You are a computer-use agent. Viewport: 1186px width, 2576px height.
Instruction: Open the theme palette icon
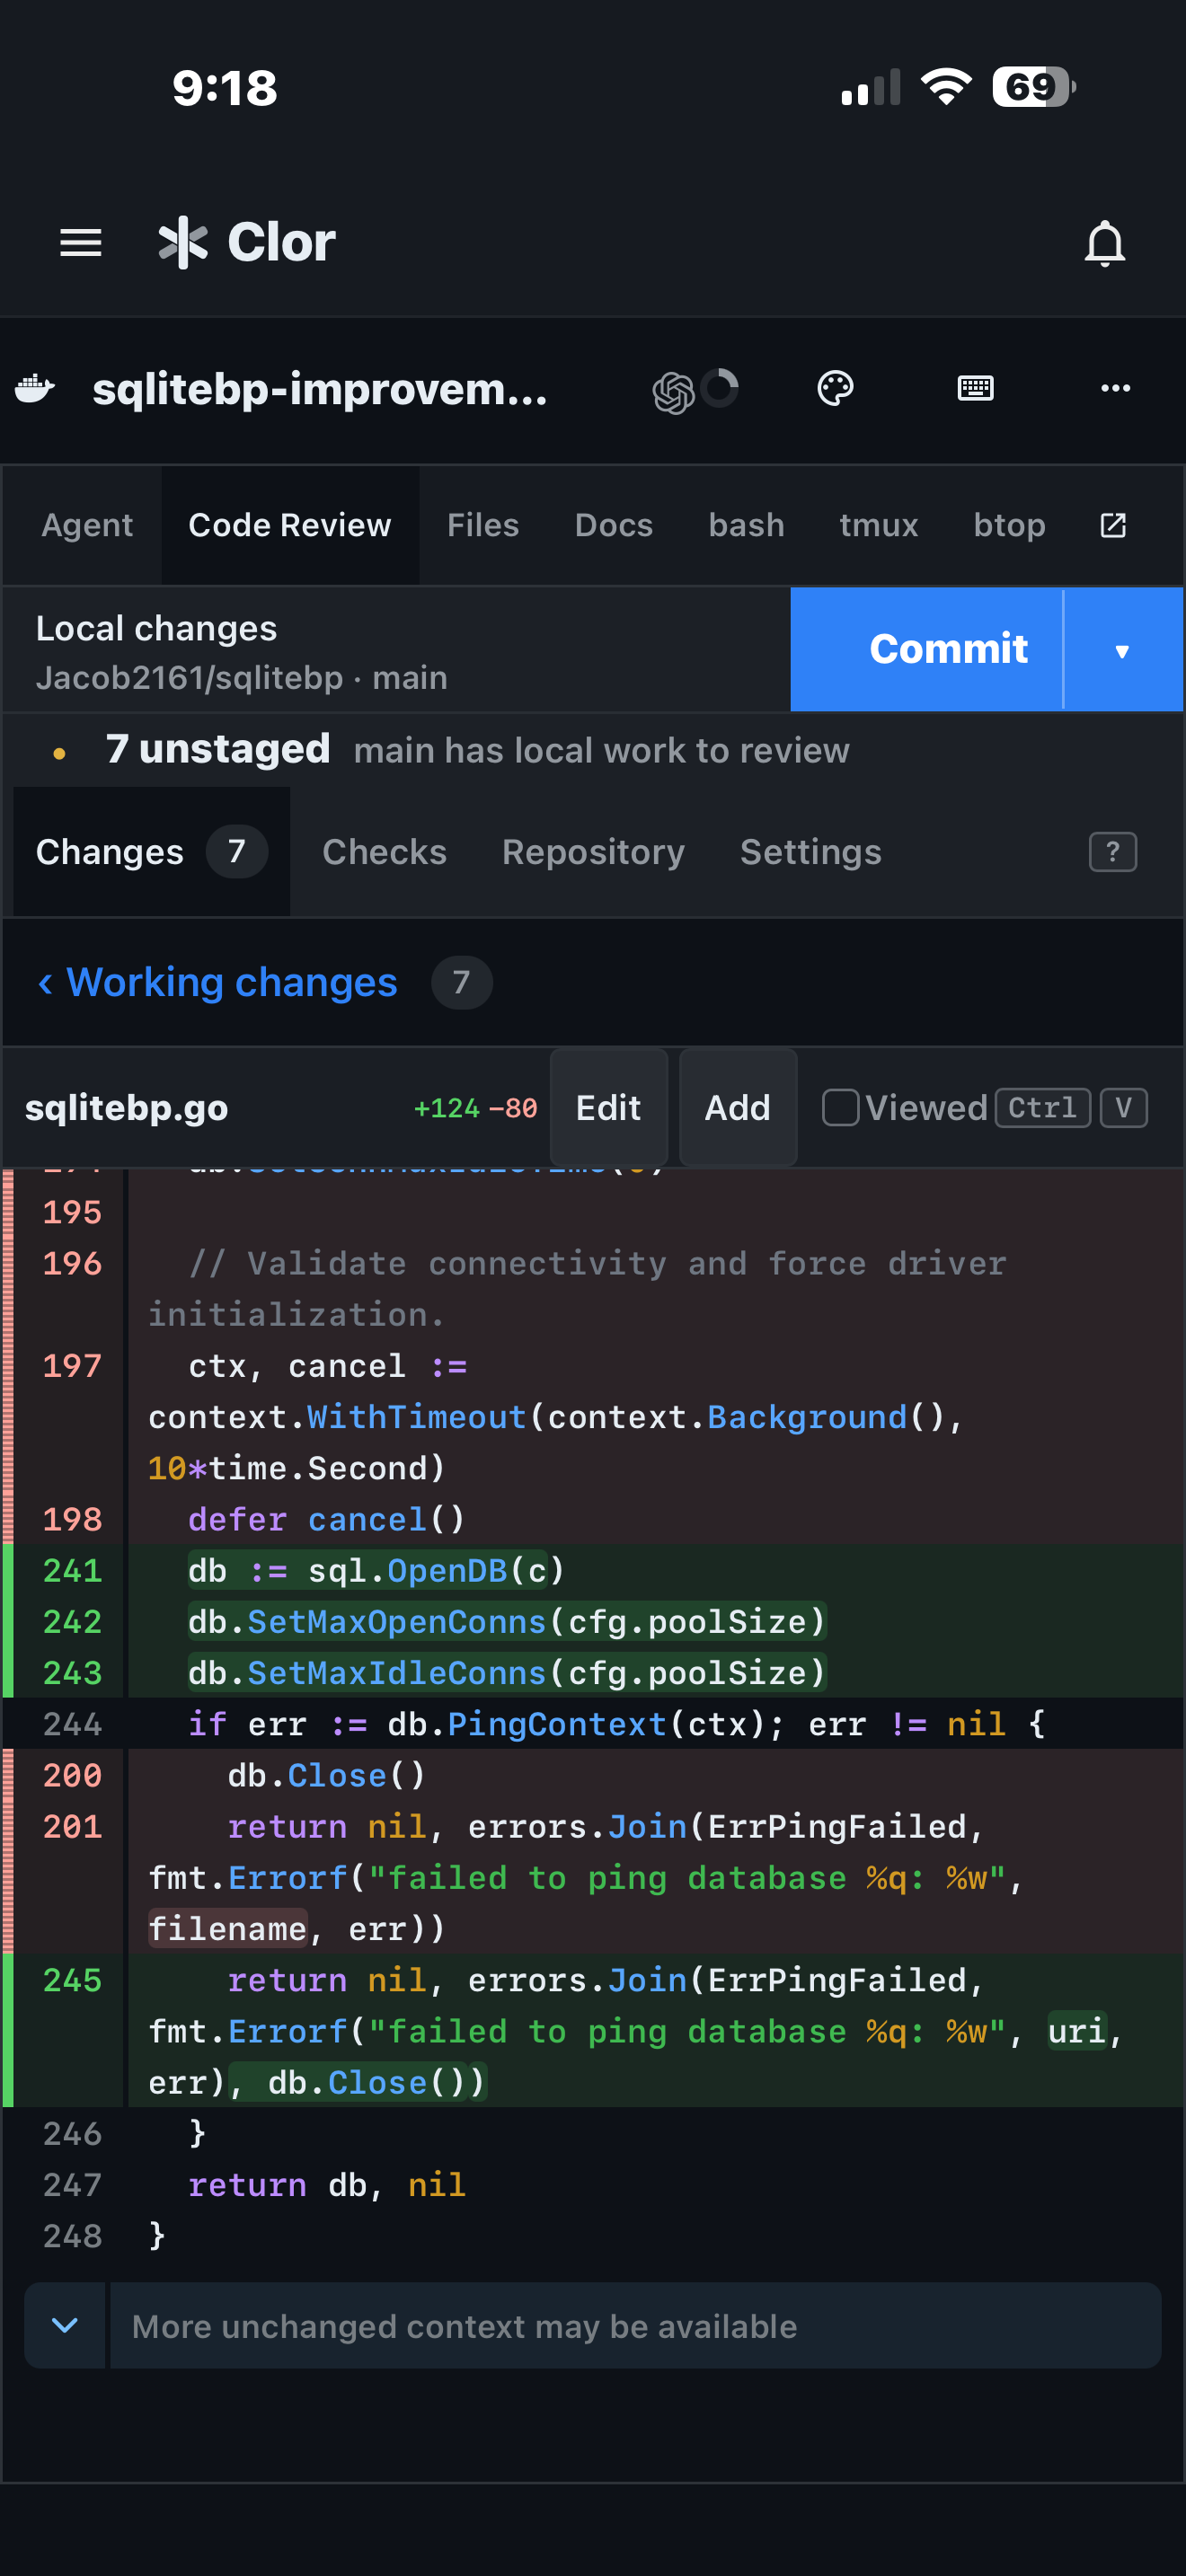(x=835, y=388)
